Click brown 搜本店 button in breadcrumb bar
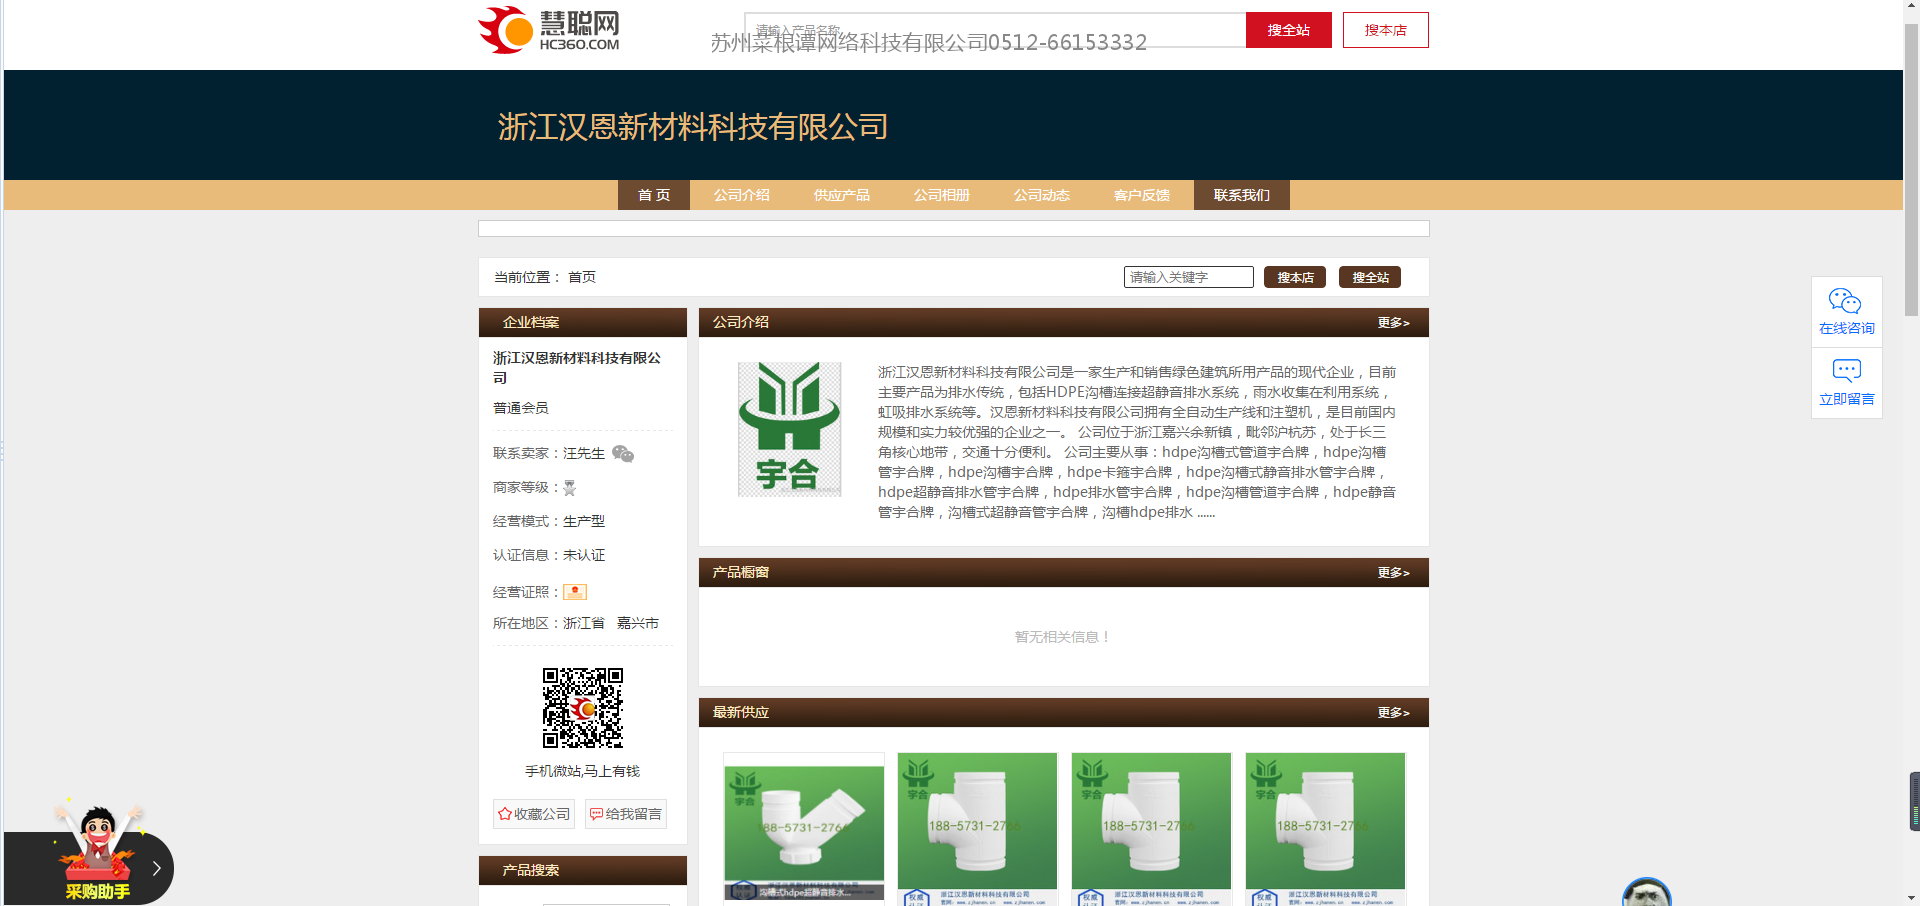This screenshot has height=906, width=1920. tap(1295, 277)
